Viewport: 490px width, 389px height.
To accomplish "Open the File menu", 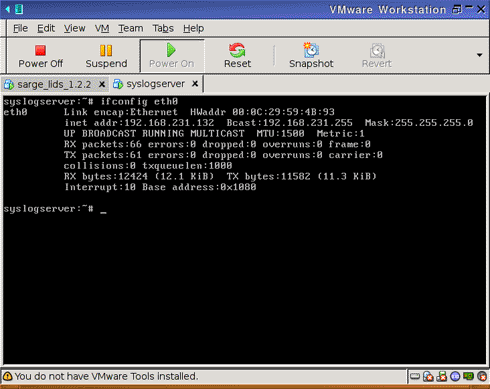I will point(20,28).
